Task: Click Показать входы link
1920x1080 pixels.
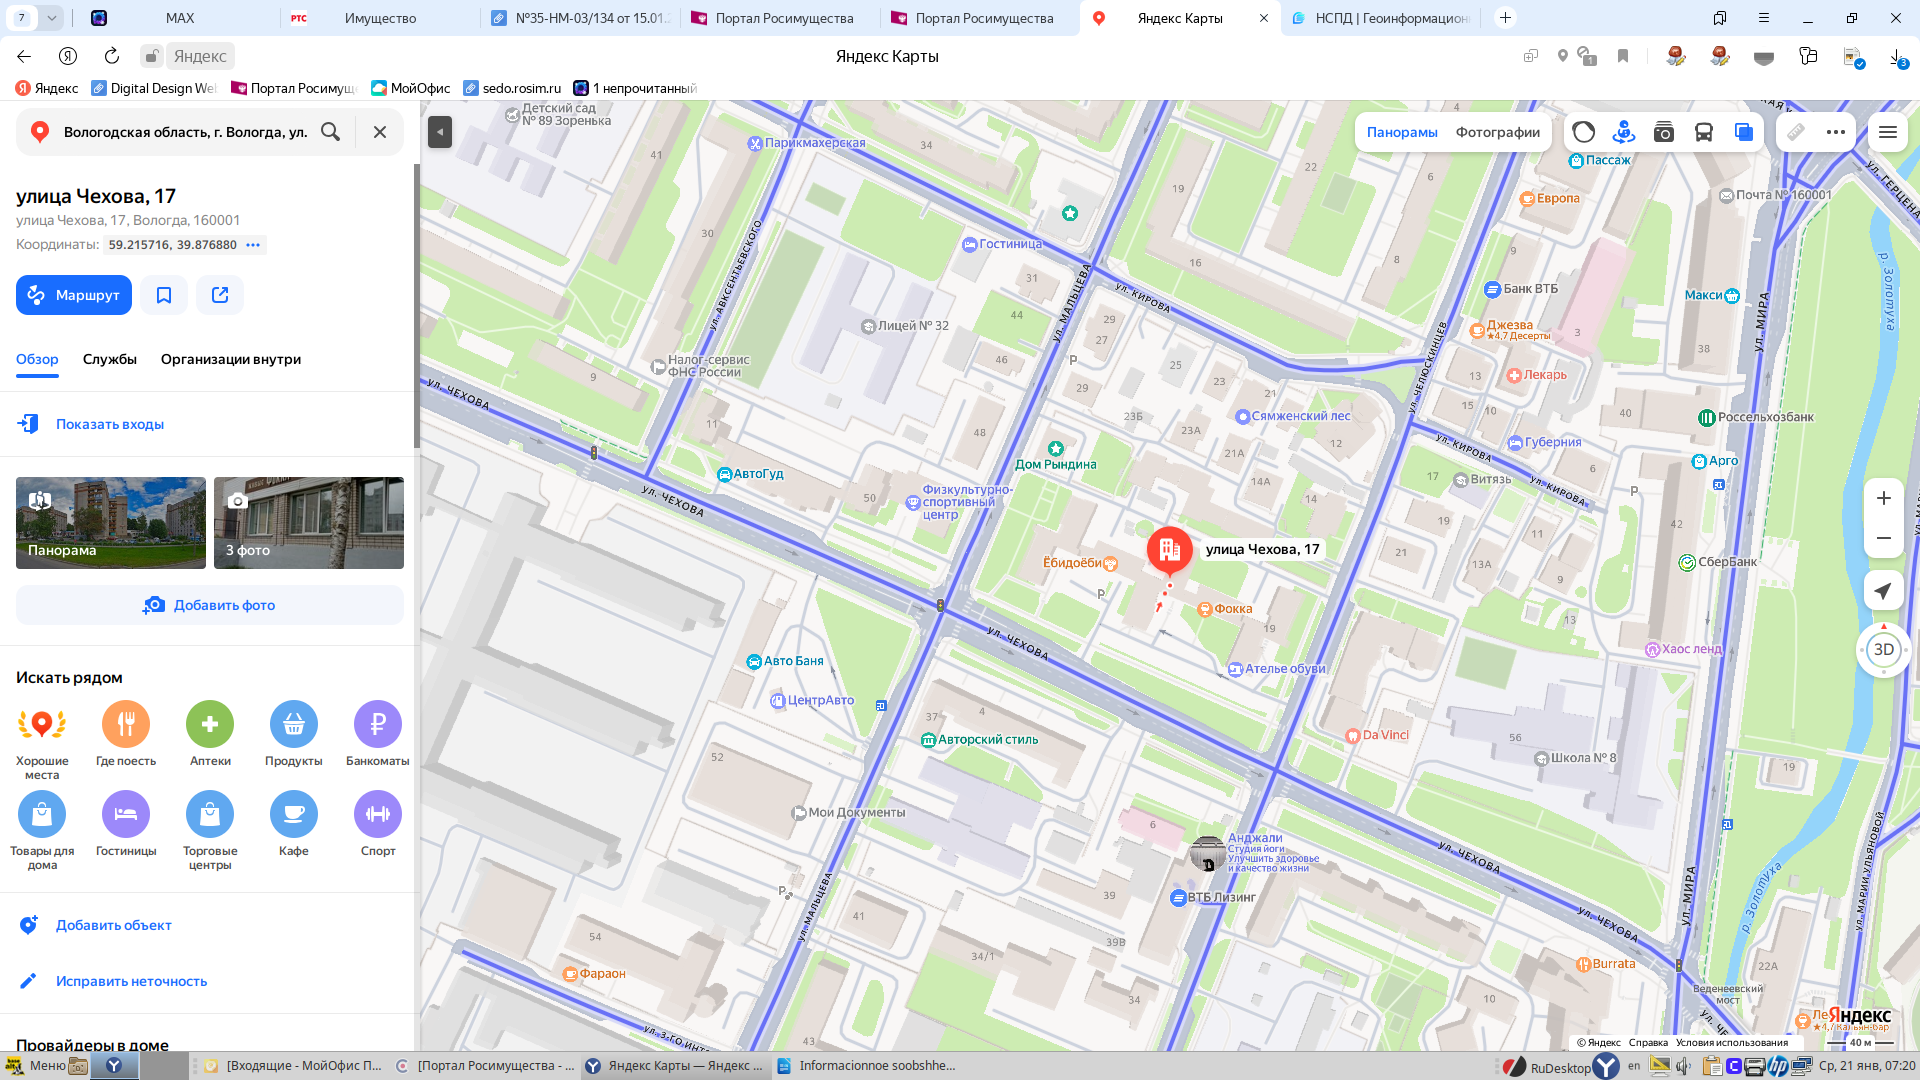Action: pos(110,424)
